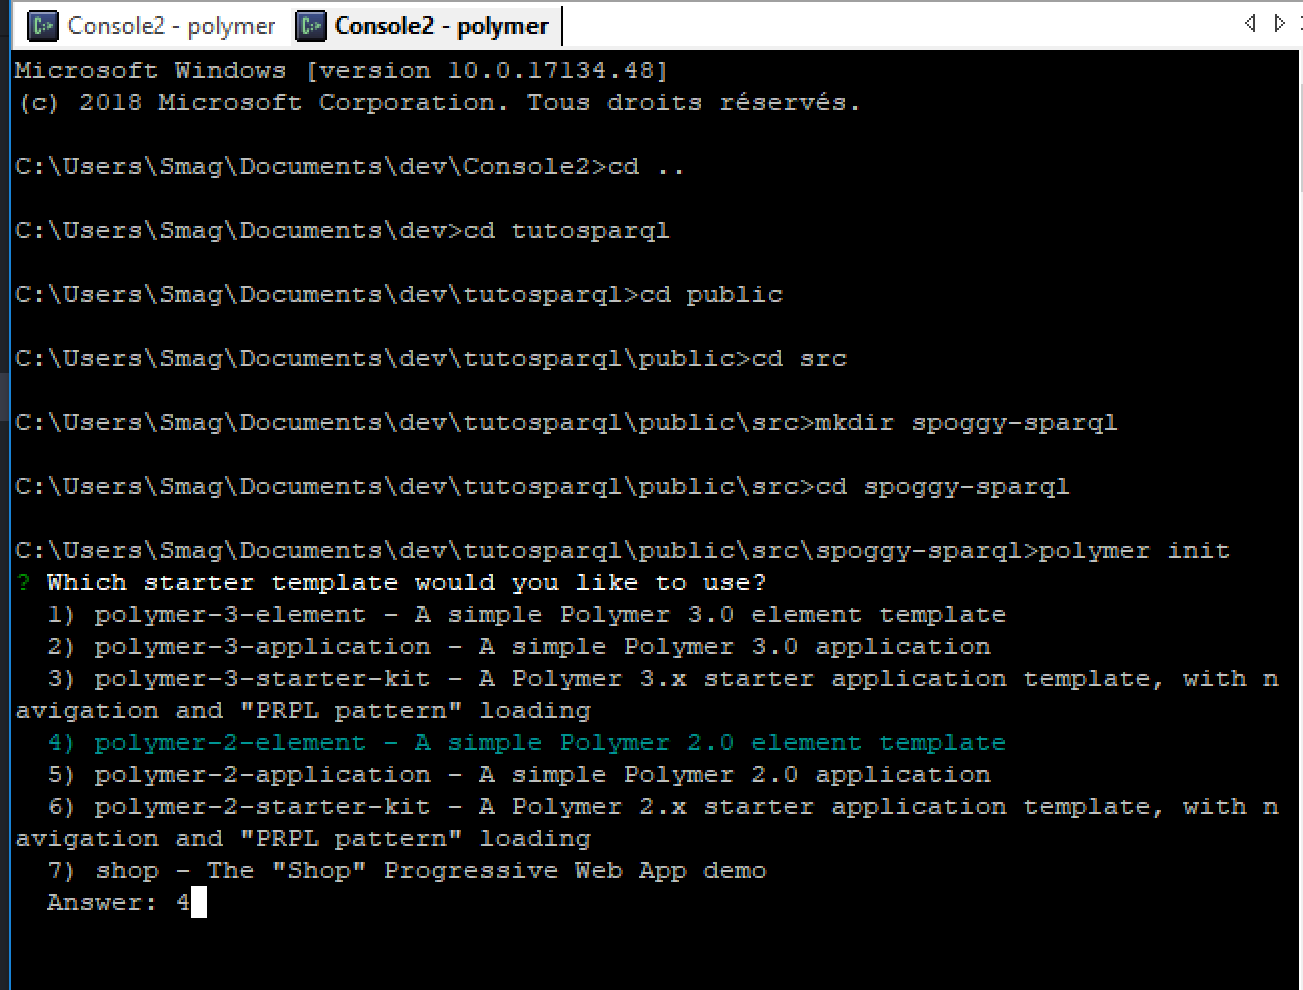Click the 'Answer: 4' input line
Screen dimensions: 1303x990
126,903
